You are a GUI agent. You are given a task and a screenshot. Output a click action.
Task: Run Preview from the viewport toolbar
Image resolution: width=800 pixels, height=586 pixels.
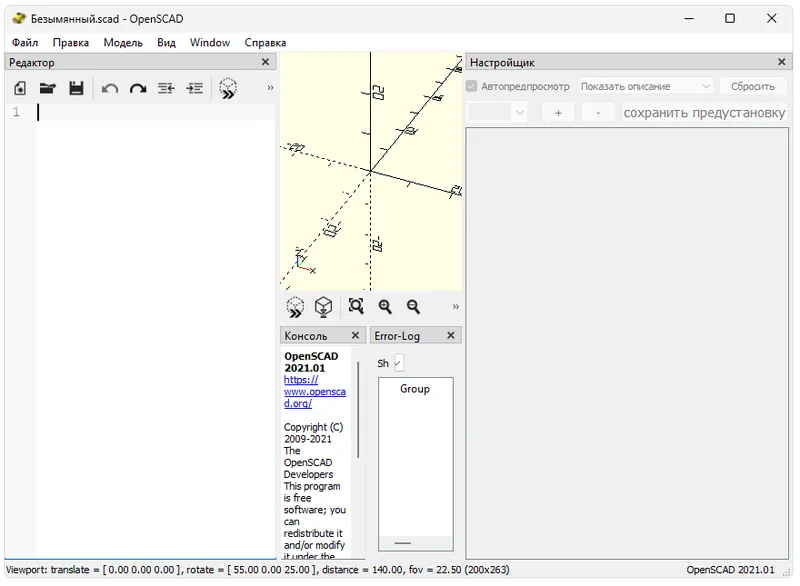(295, 307)
